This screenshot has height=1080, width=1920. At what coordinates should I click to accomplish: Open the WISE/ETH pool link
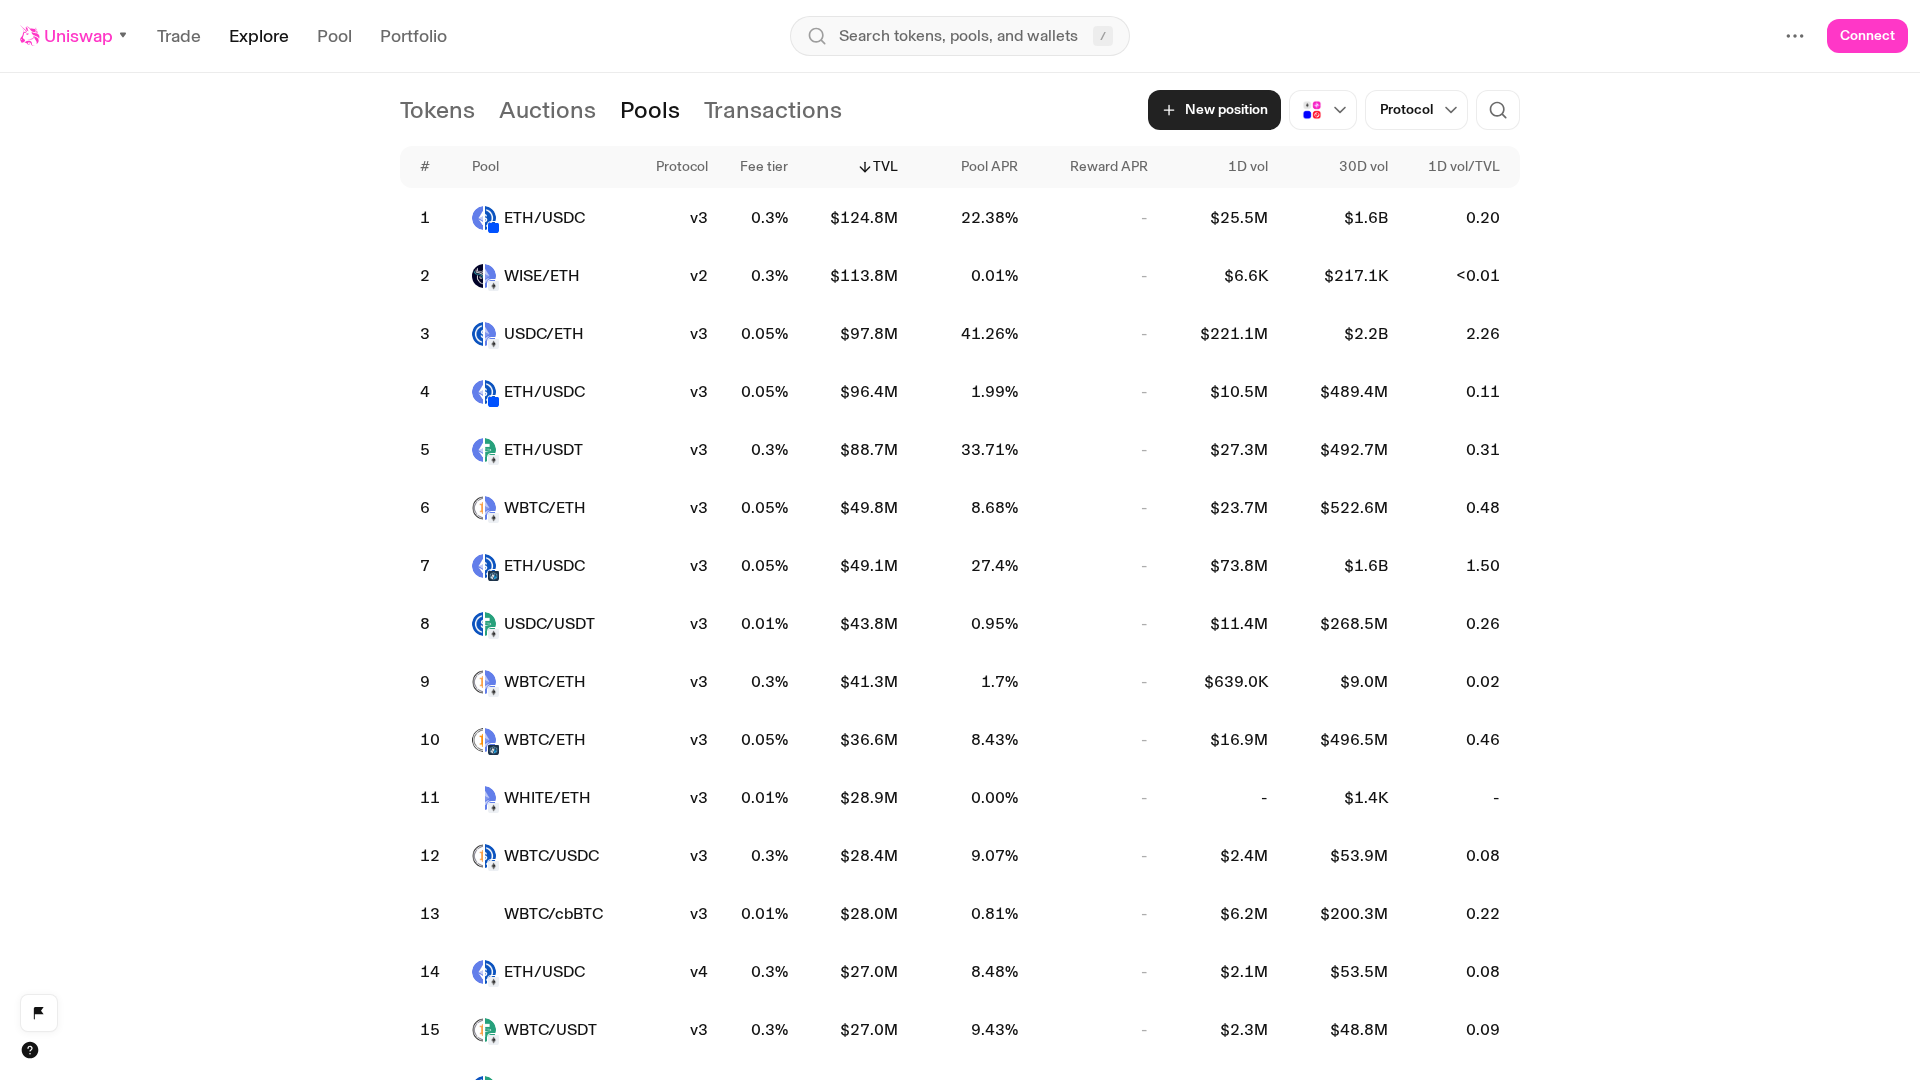541,276
